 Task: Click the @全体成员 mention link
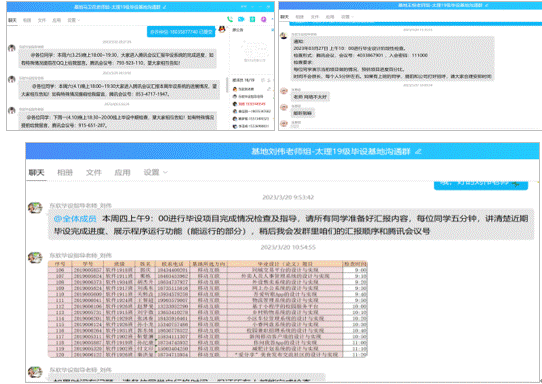pos(75,219)
